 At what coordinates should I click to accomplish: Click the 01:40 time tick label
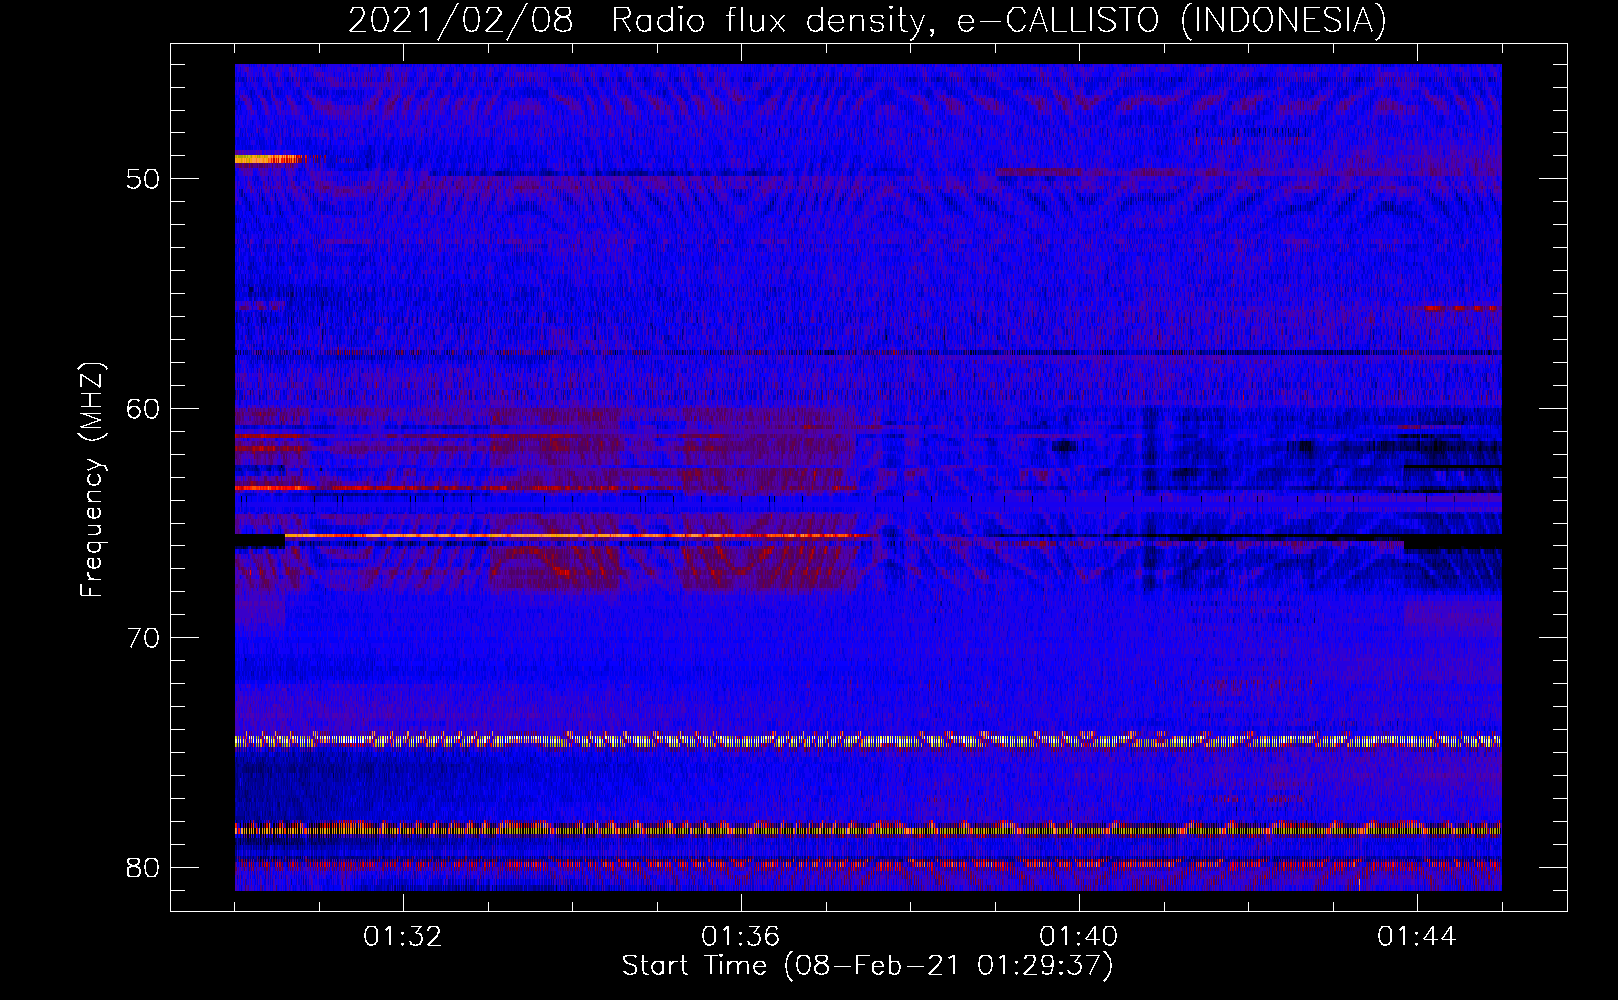click(x=1079, y=937)
